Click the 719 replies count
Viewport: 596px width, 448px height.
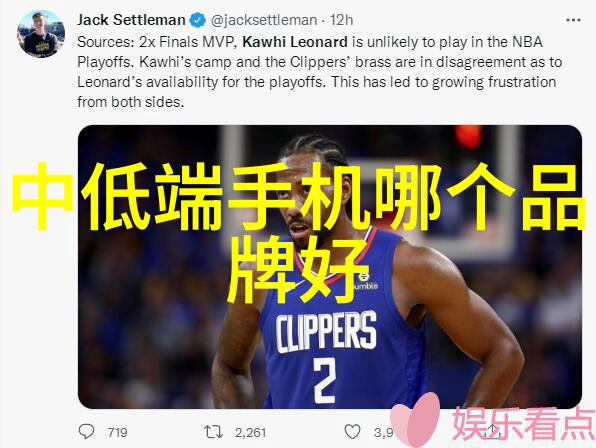click(117, 432)
